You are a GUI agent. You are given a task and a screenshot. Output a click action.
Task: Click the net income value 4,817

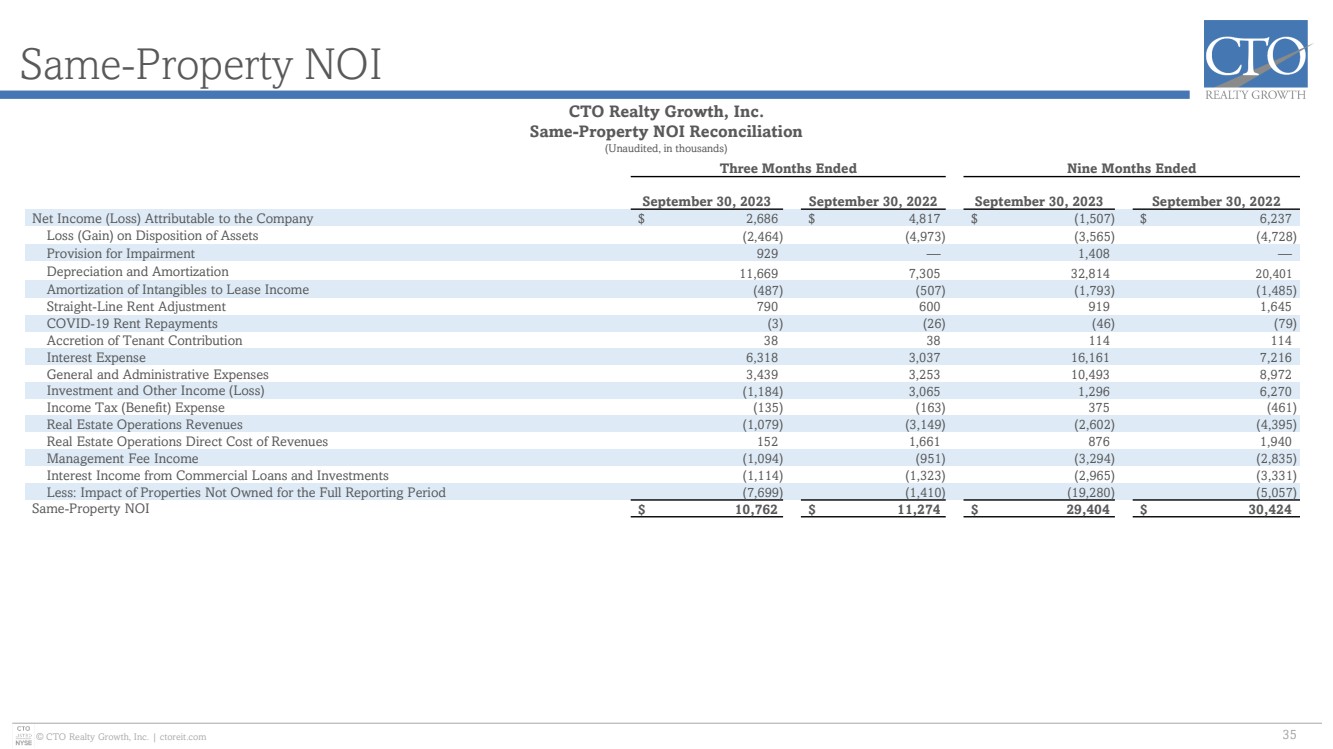coord(922,219)
